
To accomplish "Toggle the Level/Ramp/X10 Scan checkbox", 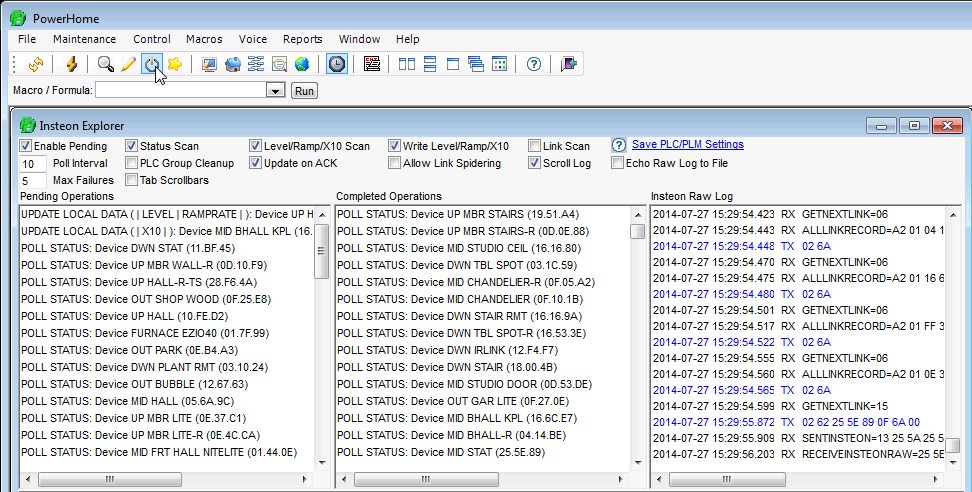I will pyautogui.click(x=255, y=146).
